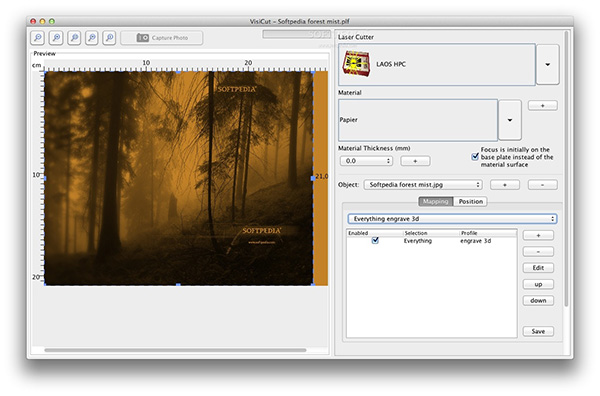Click the Edit mapping button
Image resolution: width=600 pixels, height=396 pixels.
click(x=538, y=268)
